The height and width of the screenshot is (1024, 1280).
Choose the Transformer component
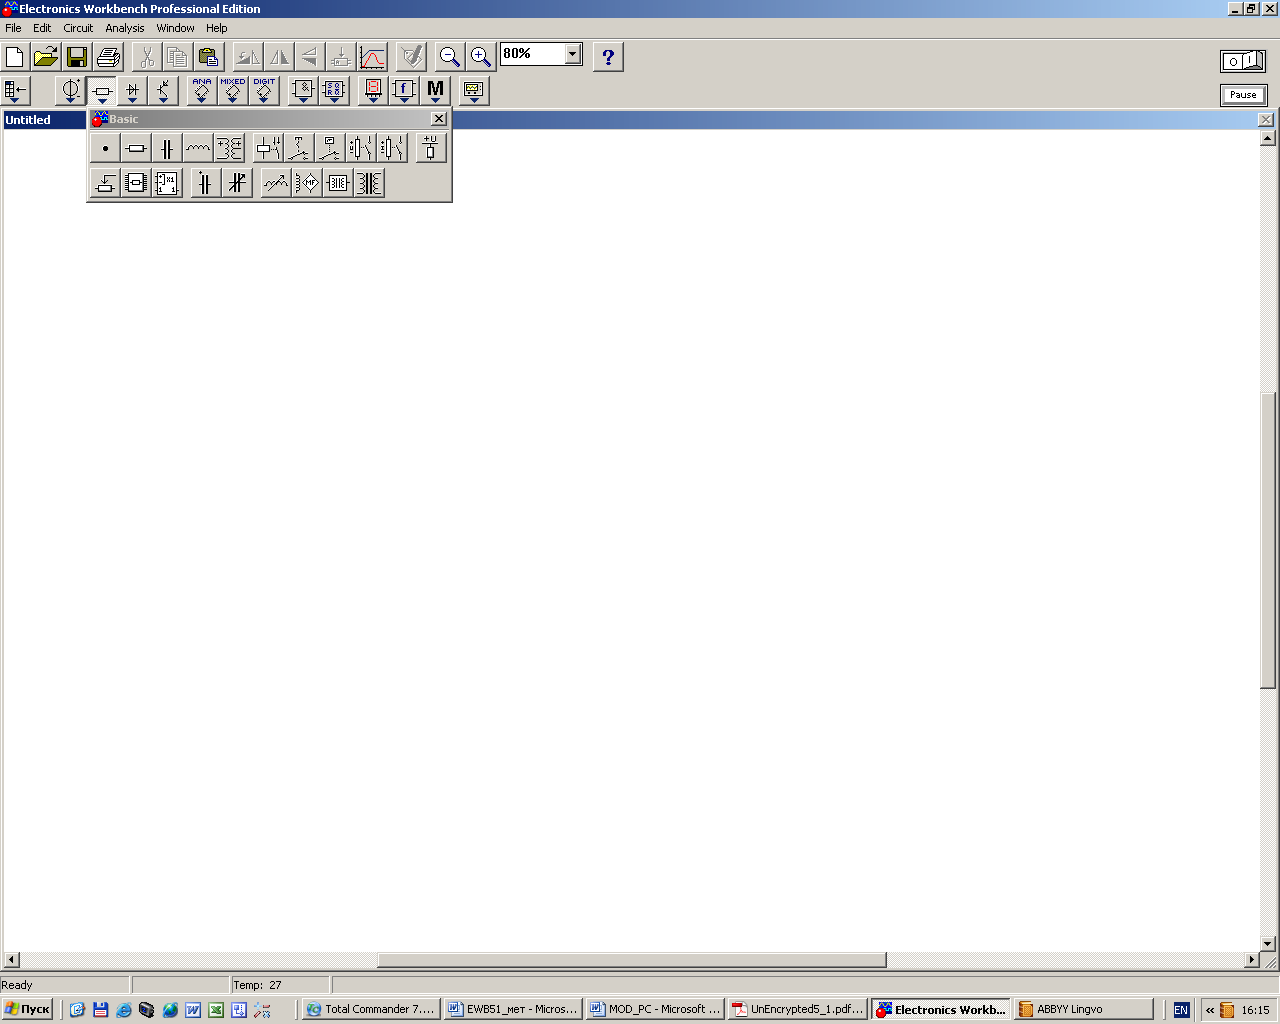pos(229,149)
